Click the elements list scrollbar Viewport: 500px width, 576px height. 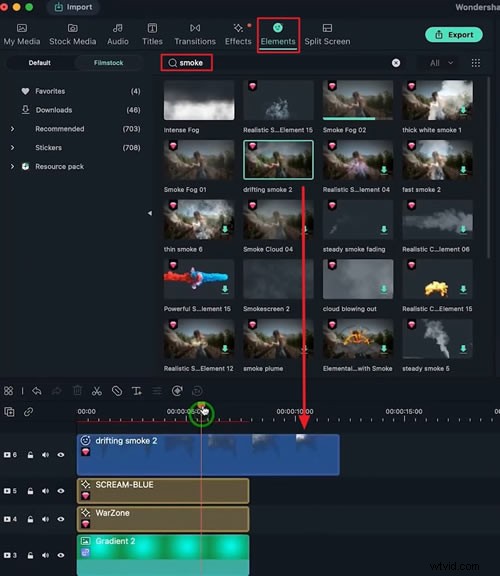[488, 167]
